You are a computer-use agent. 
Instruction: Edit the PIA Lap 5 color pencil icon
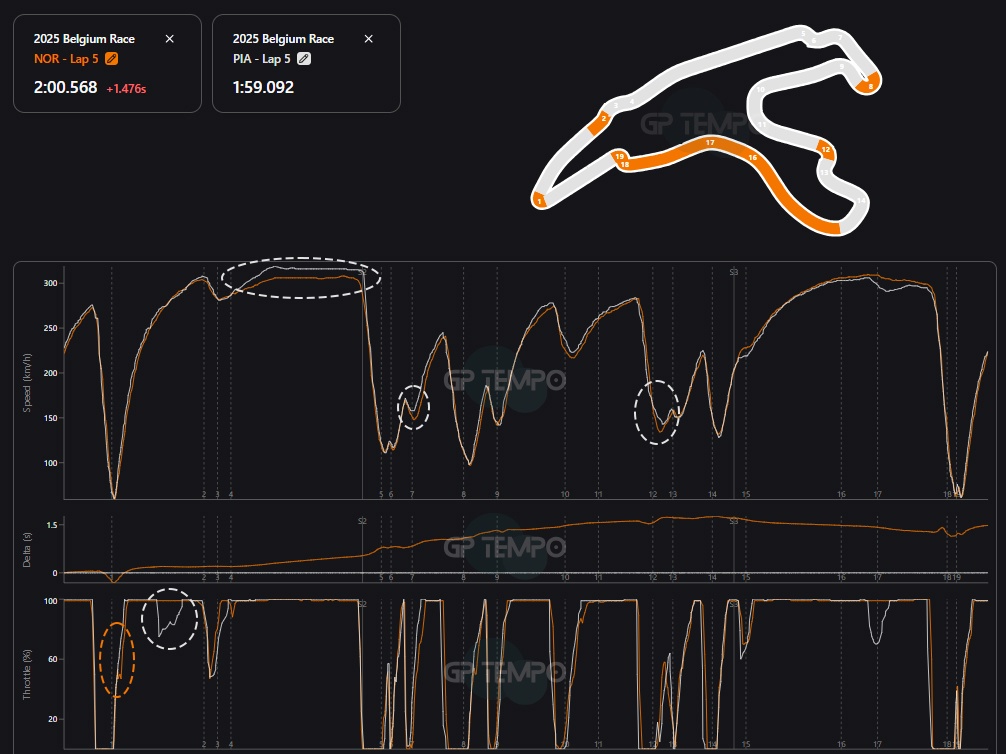[303, 59]
